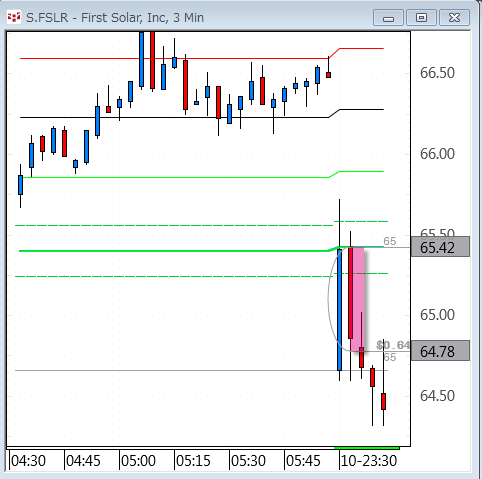
Task: Click the 64.50 price axis label
Action: pyautogui.click(x=437, y=396)
